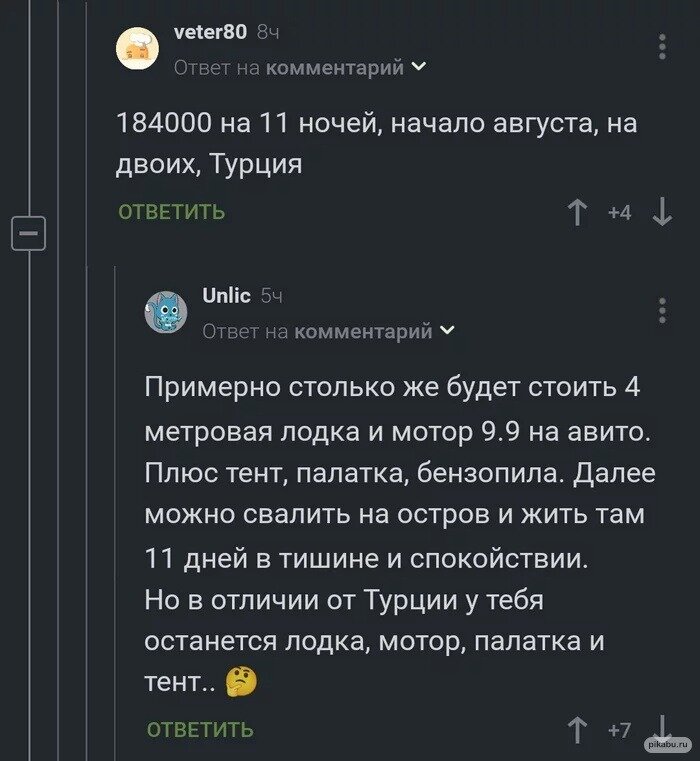Open three-dot menu on Unlic's comment
Viewport: 700px width, 761px height.
[x=663, y=311]
